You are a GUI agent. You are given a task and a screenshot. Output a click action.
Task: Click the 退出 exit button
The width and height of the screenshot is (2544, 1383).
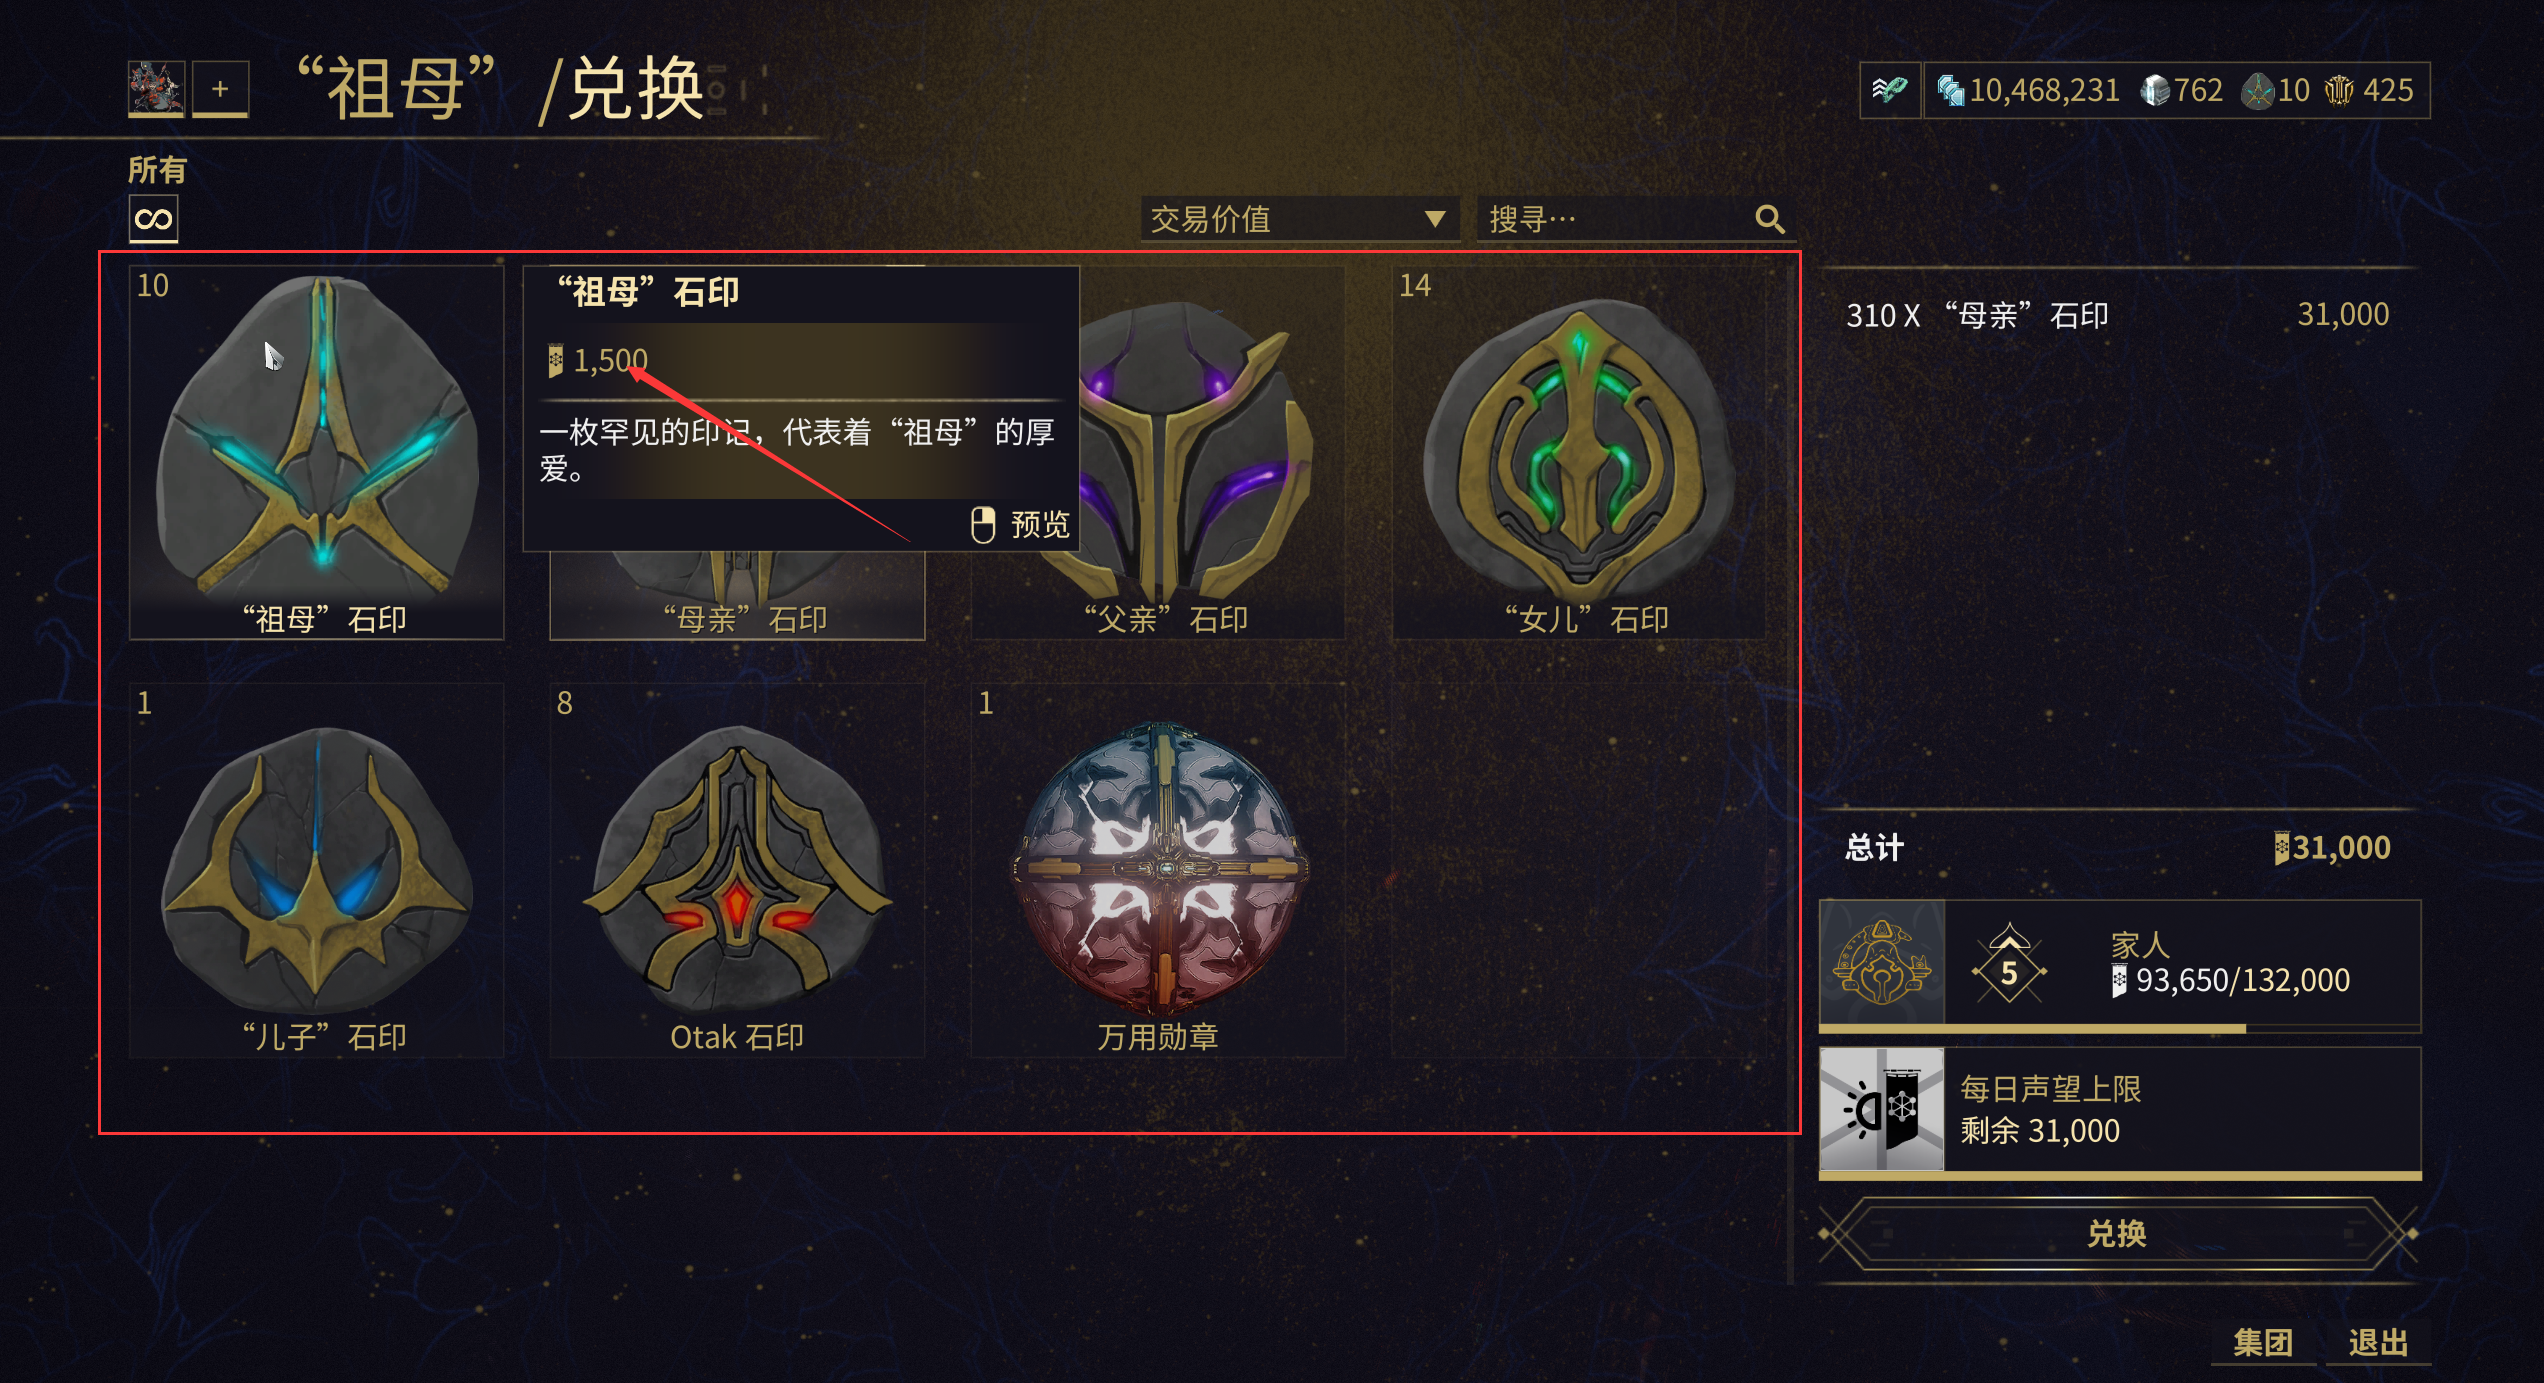tap(2378, 1342)
